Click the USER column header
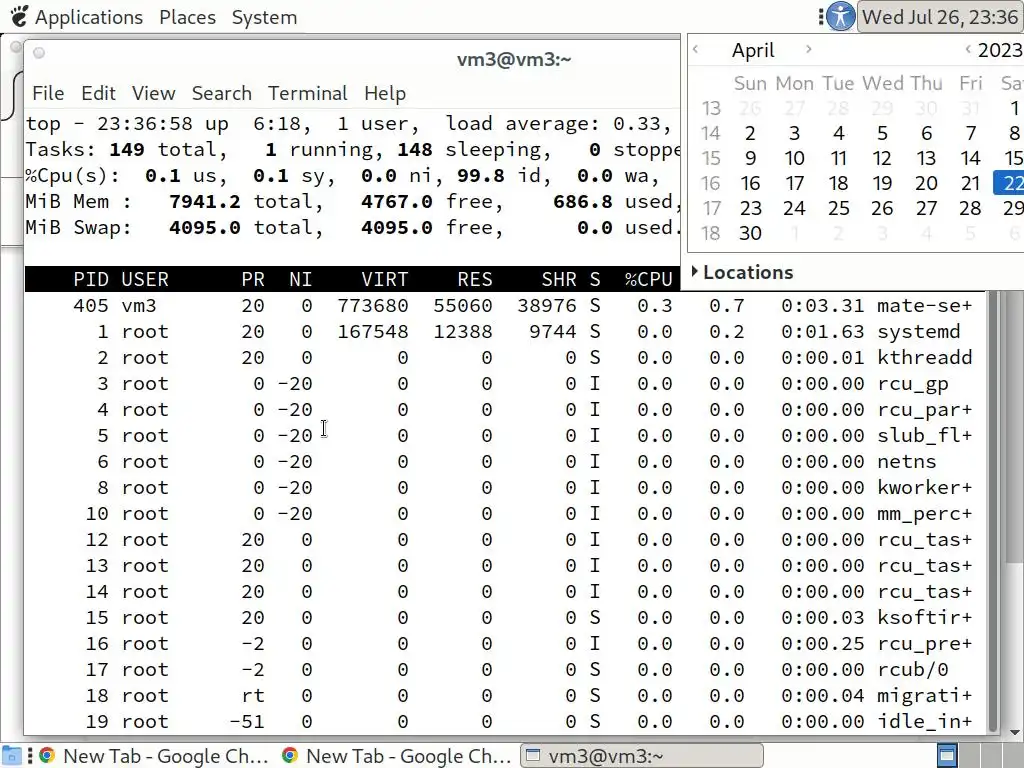The image size is (1024, 768). (145, 280)
